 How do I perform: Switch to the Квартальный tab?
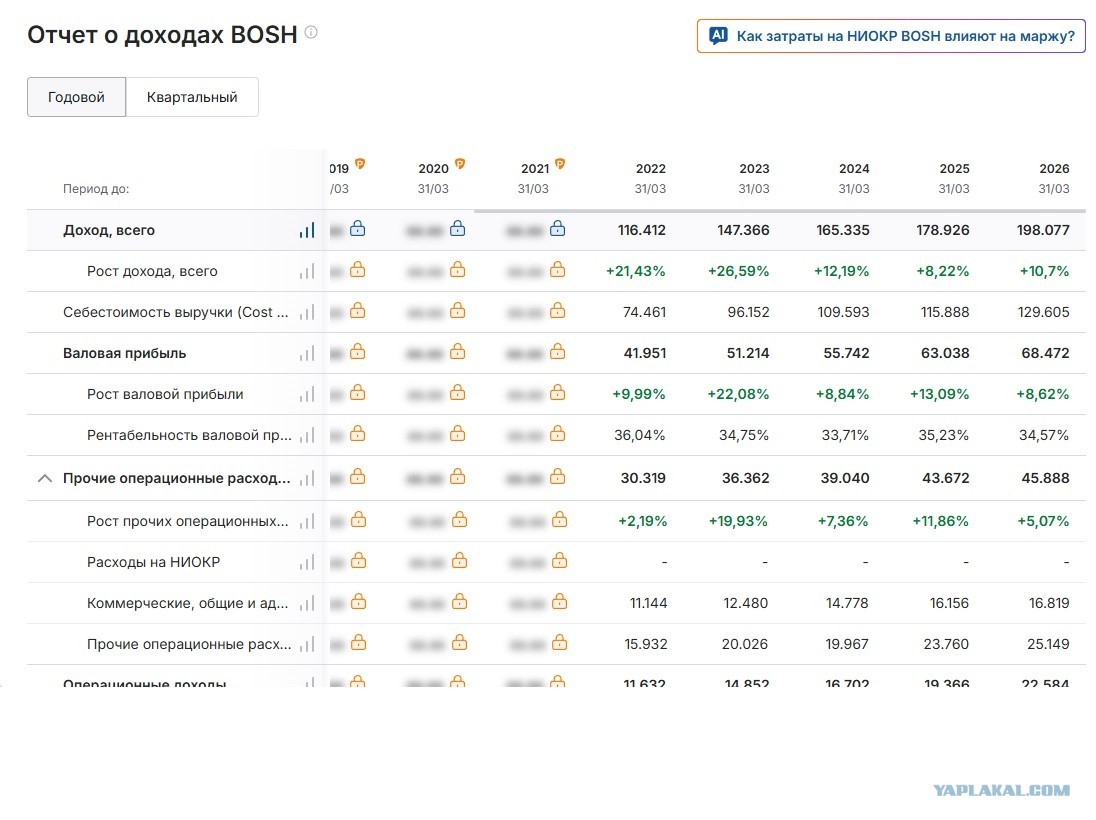pyautogui.click(x=192, y=97)
